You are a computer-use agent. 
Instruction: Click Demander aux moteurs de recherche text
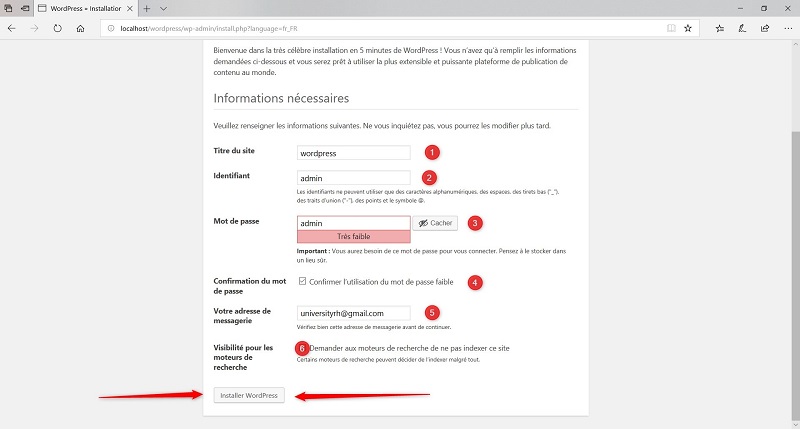pyautogui.click(x=410, y=348)
